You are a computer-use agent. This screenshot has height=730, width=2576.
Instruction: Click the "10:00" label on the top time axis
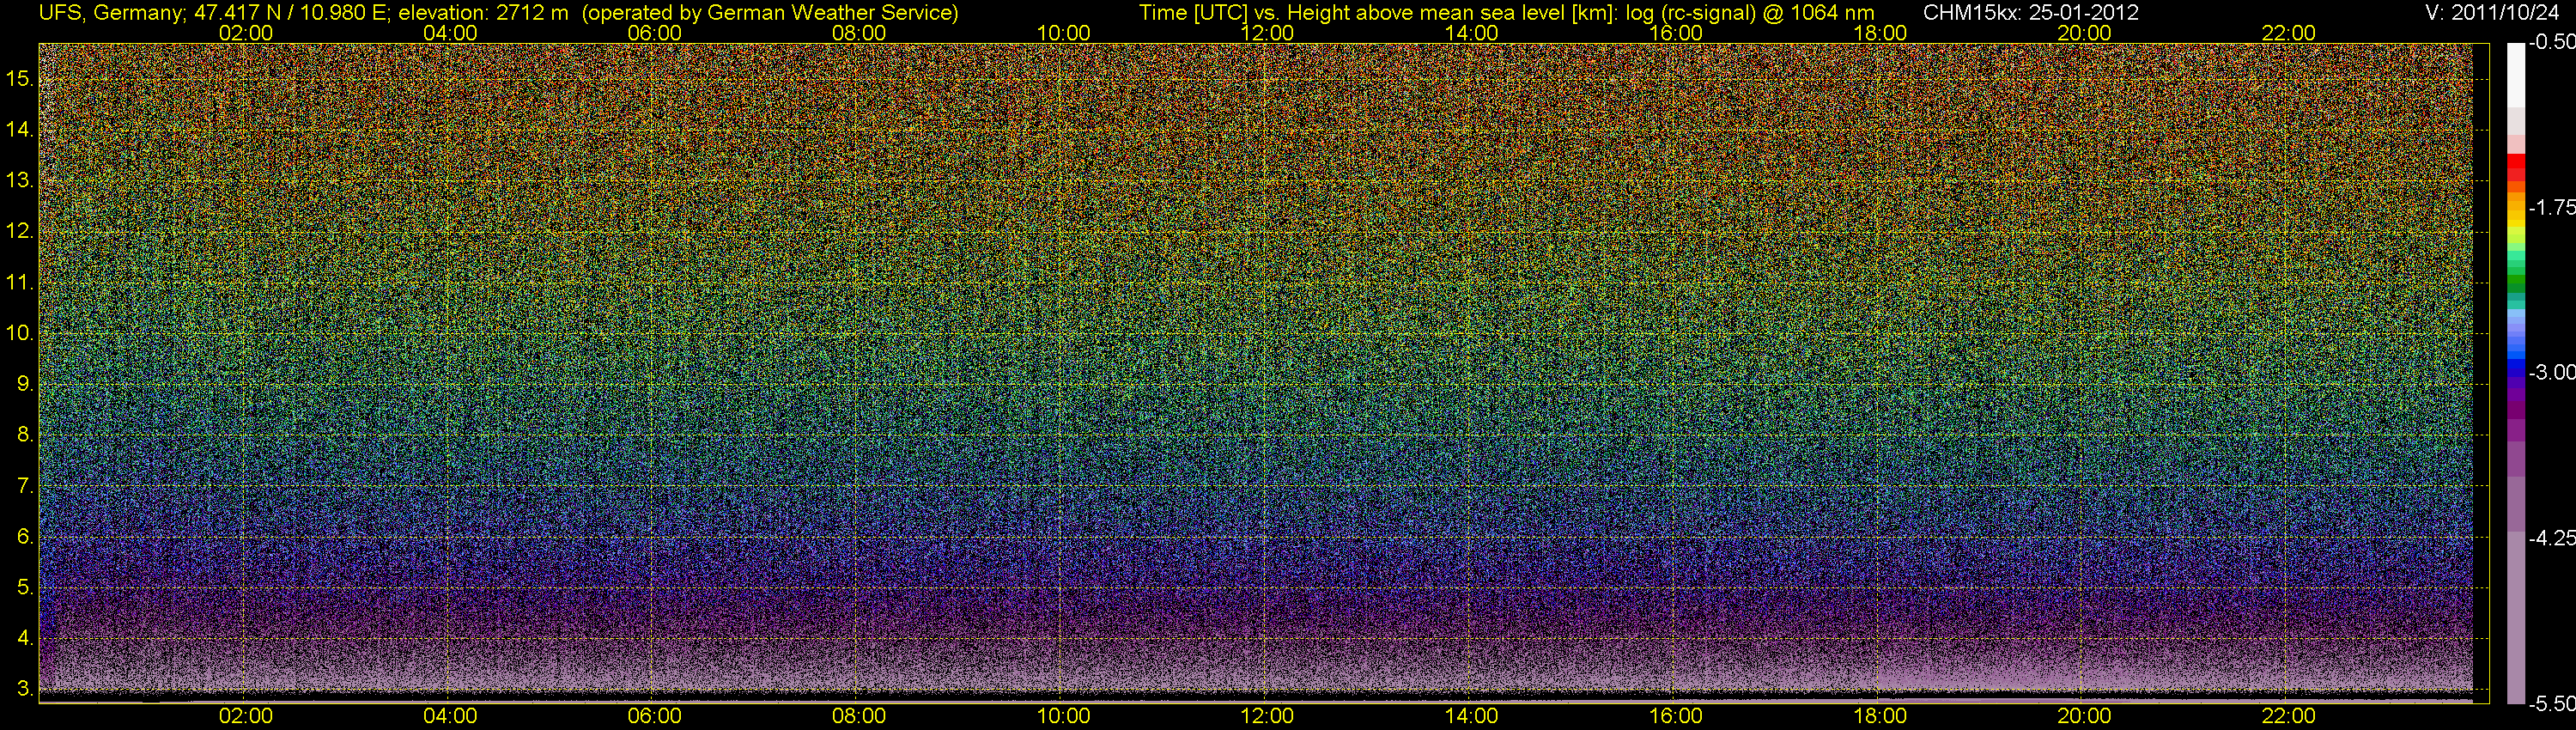pyautogui.click(x=1063, y=33)
